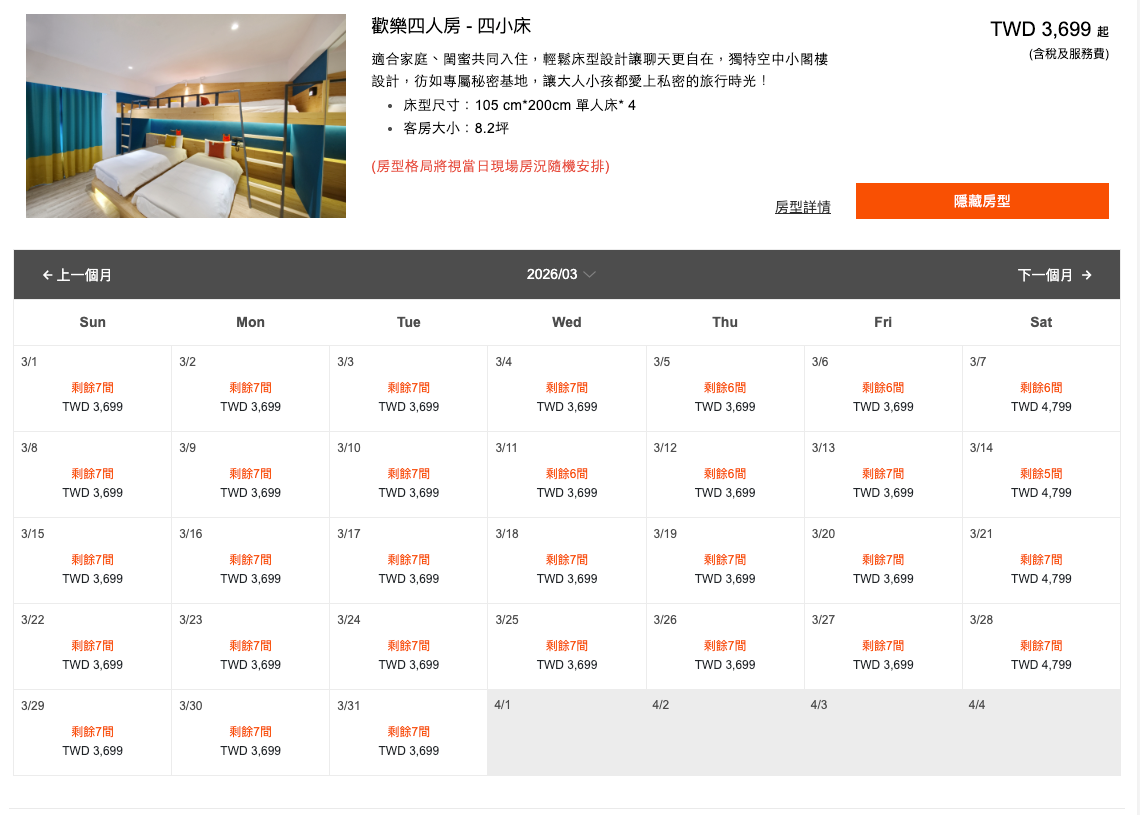The width and height of the screenshot is (1140, 815).
Task: Select the 3/29 Sunday date cell
Action: pyautogui.click(x=92, y=733)
